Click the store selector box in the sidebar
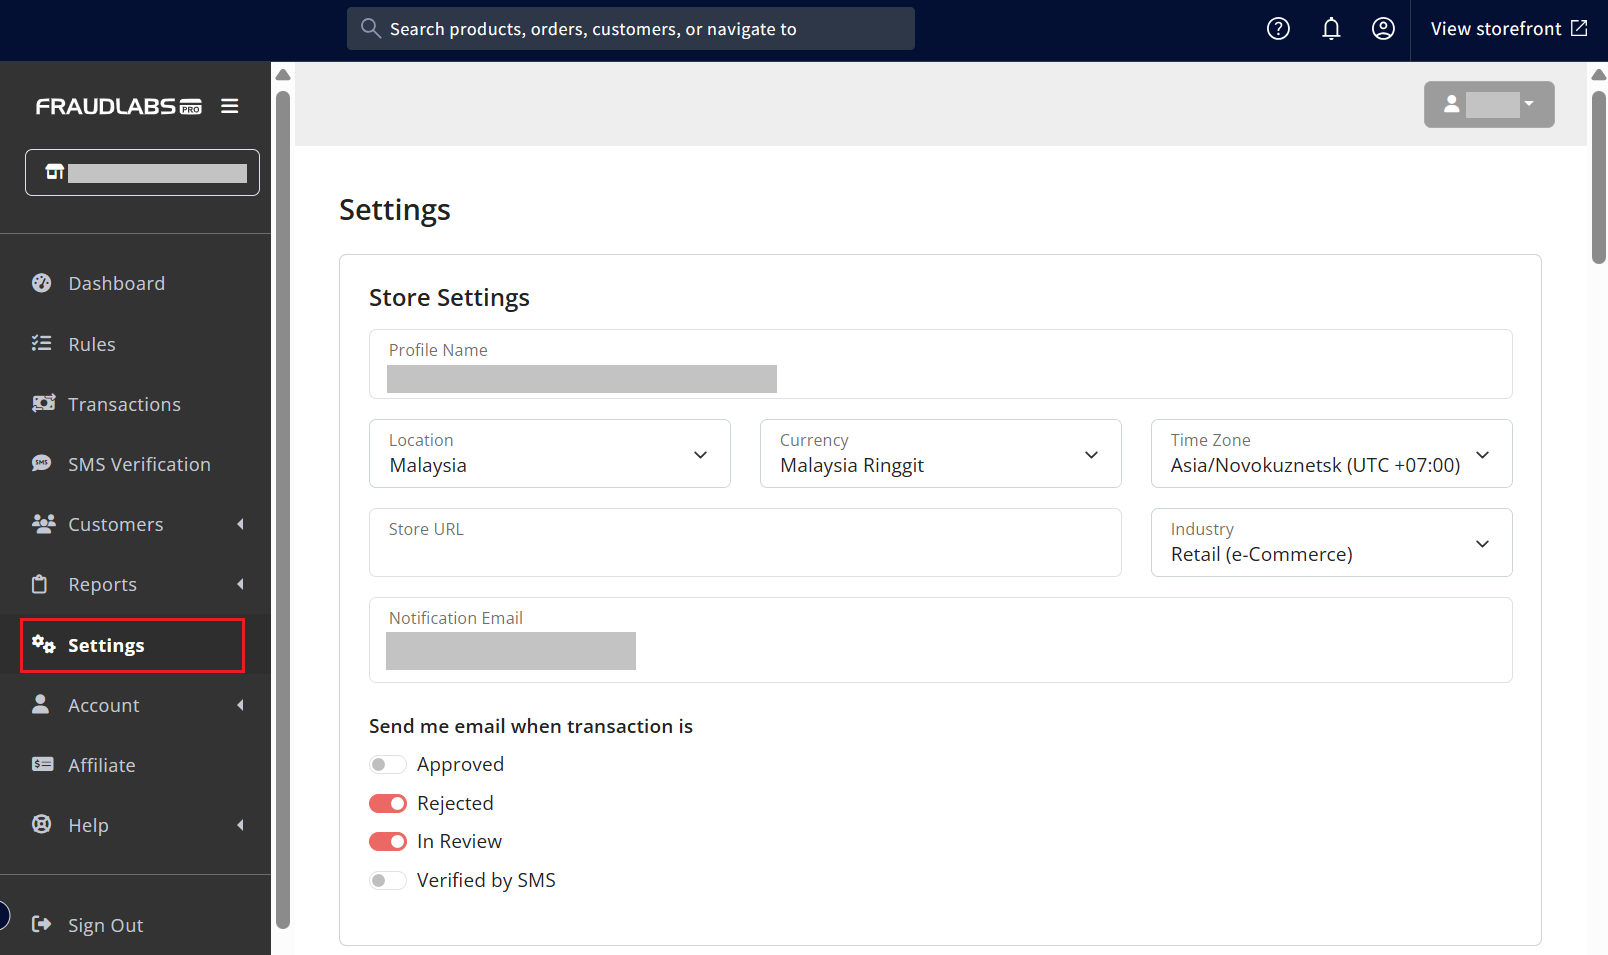Image resolution: width=1608 pixels, height=955 pixels. point(142,172)
